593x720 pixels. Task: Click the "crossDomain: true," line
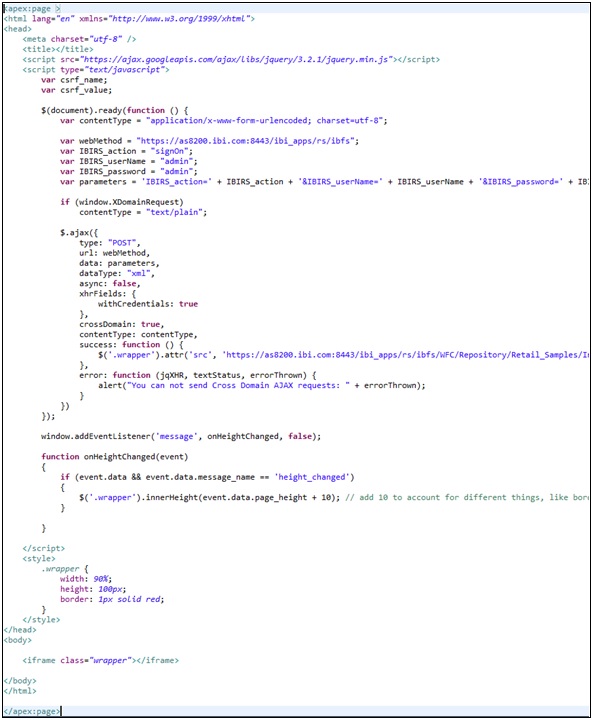click(x=121, y=324)
